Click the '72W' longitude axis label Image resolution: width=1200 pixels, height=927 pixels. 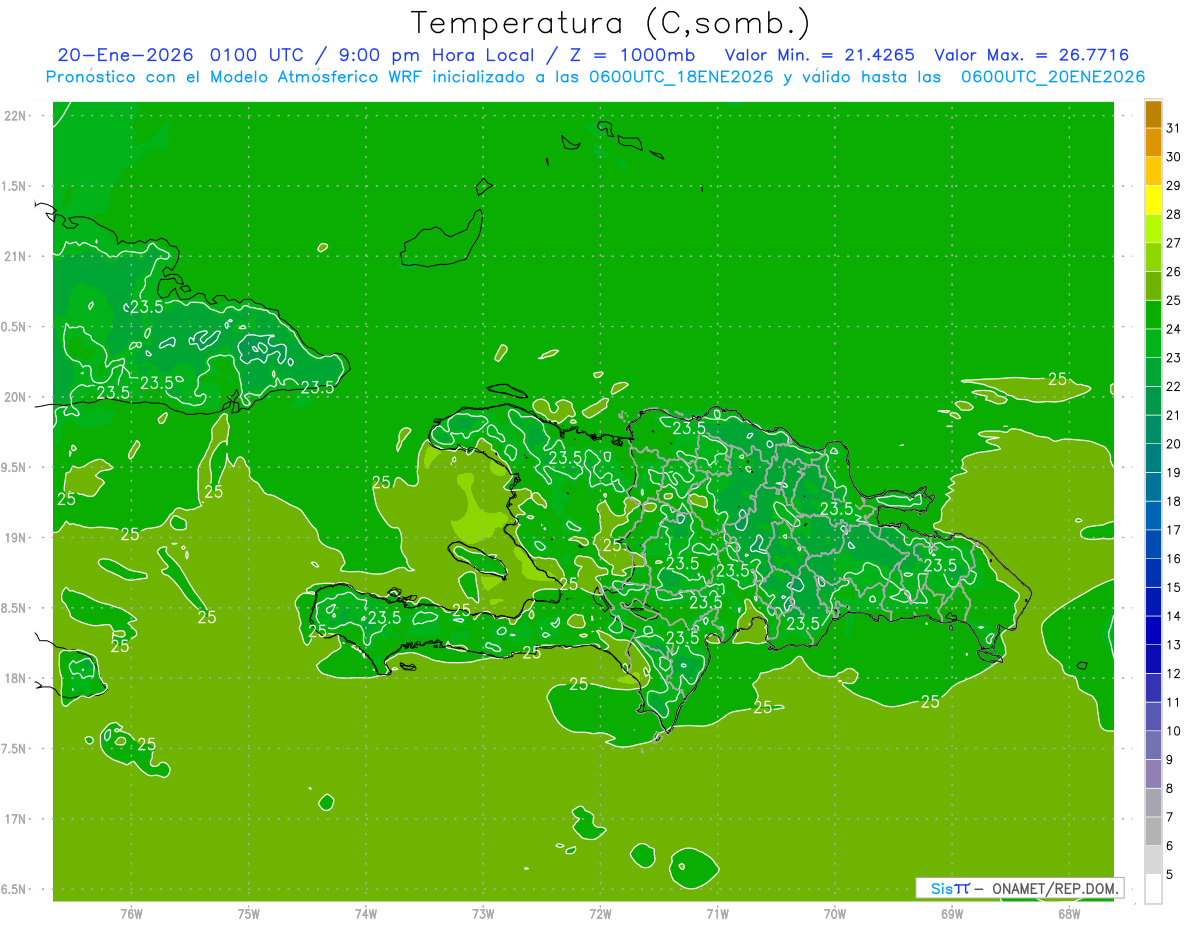pyautogui.click(x=600, y=913)
